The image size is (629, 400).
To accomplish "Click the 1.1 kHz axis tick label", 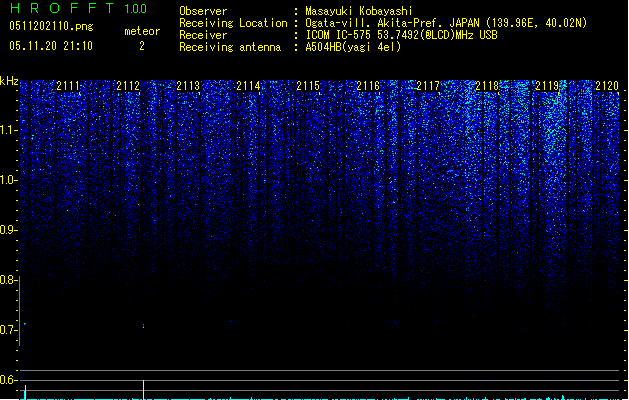I will point(8,130).
